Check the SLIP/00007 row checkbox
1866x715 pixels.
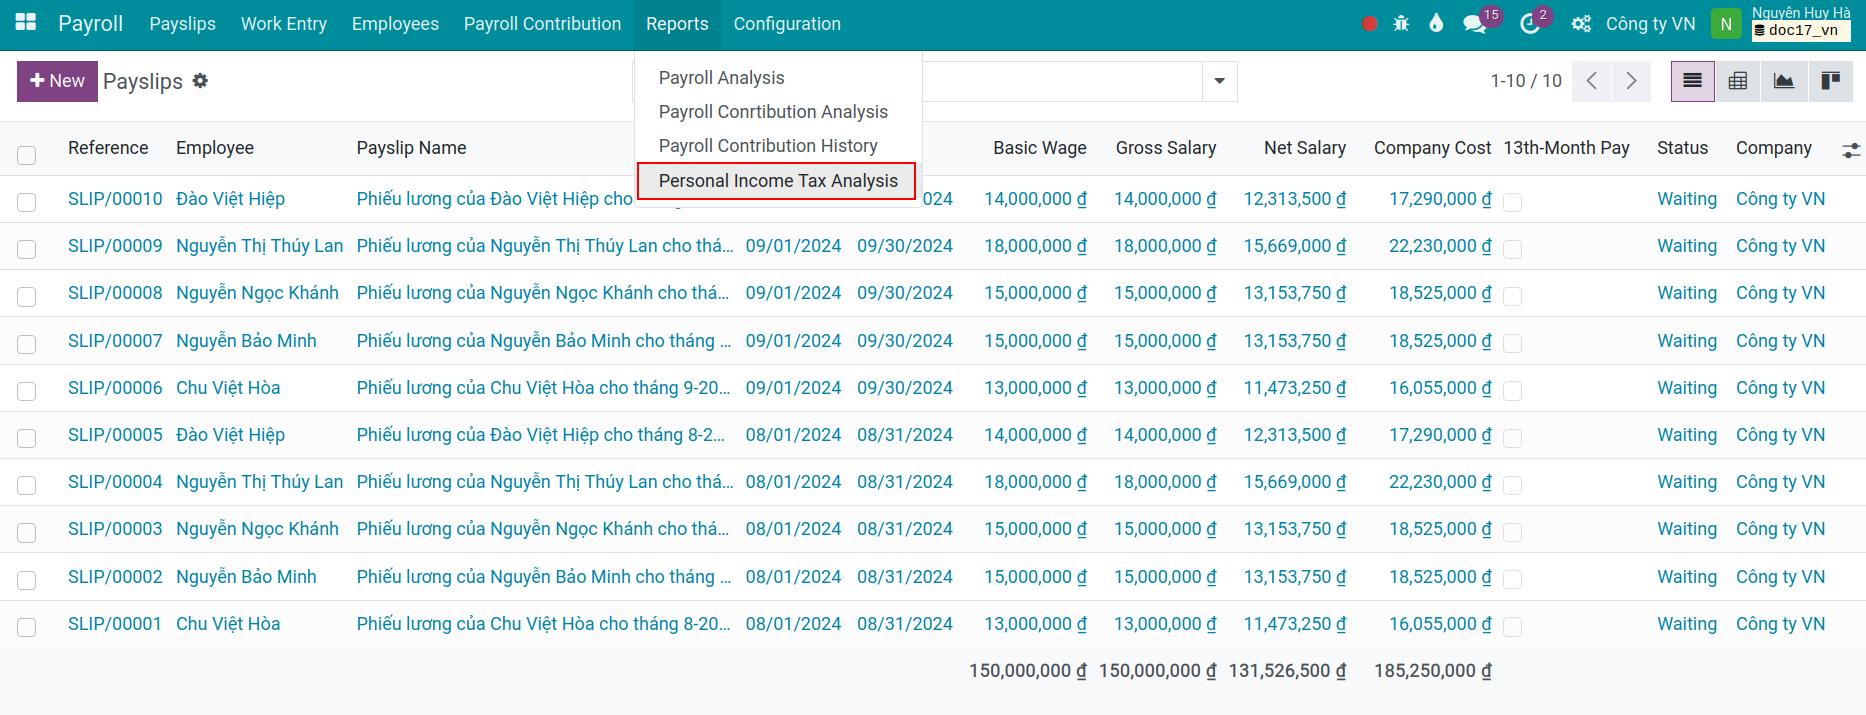pyautogui.click(x=27, y=344)
